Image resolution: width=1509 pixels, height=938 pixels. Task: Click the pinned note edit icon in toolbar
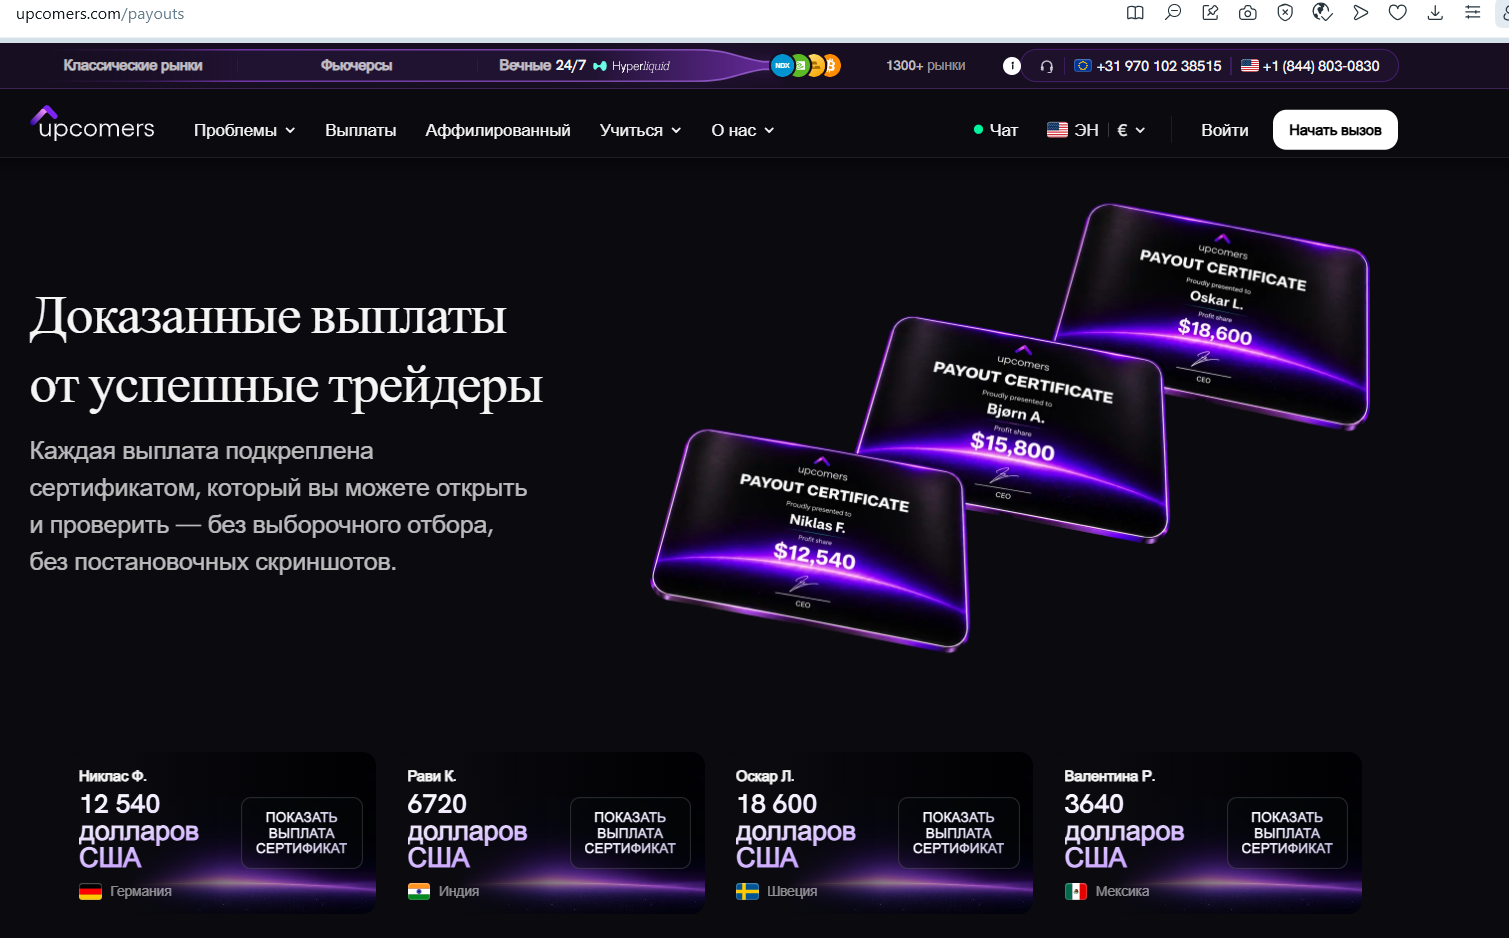(x=1210, y=13)
